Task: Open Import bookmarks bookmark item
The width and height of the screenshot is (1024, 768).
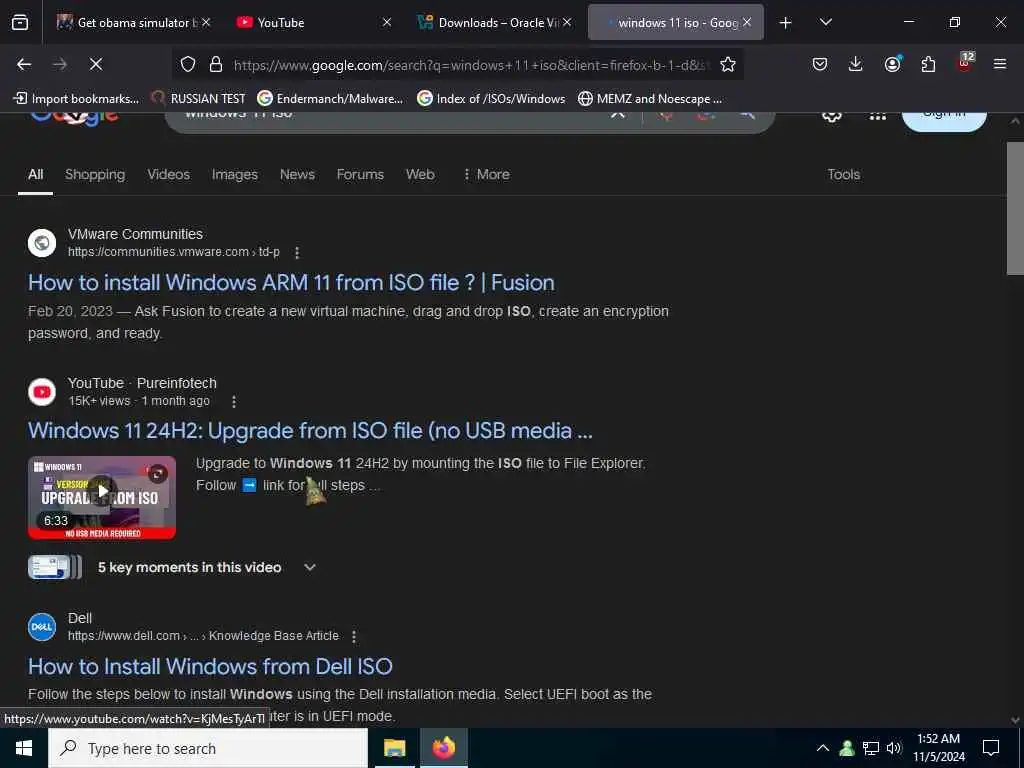Action: tap(76, 99)
